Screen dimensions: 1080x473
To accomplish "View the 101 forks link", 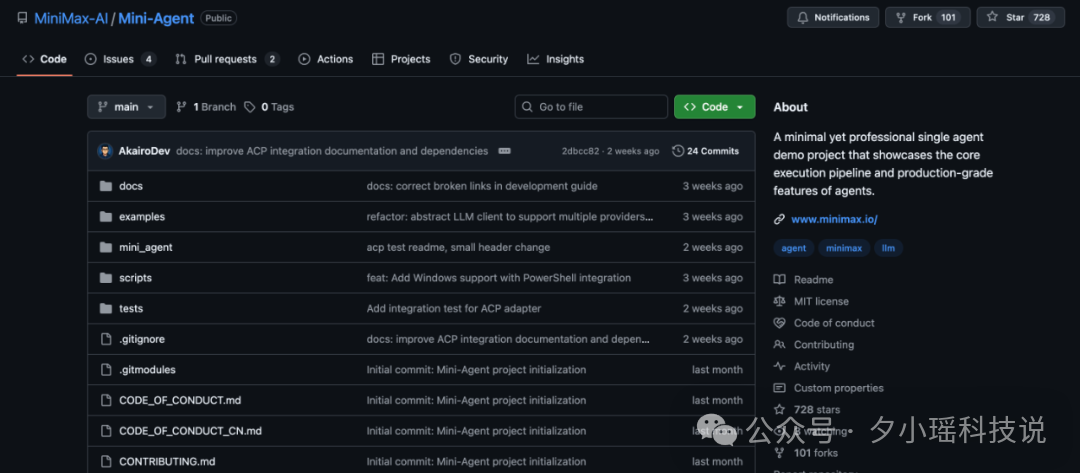I will (816, 453).
